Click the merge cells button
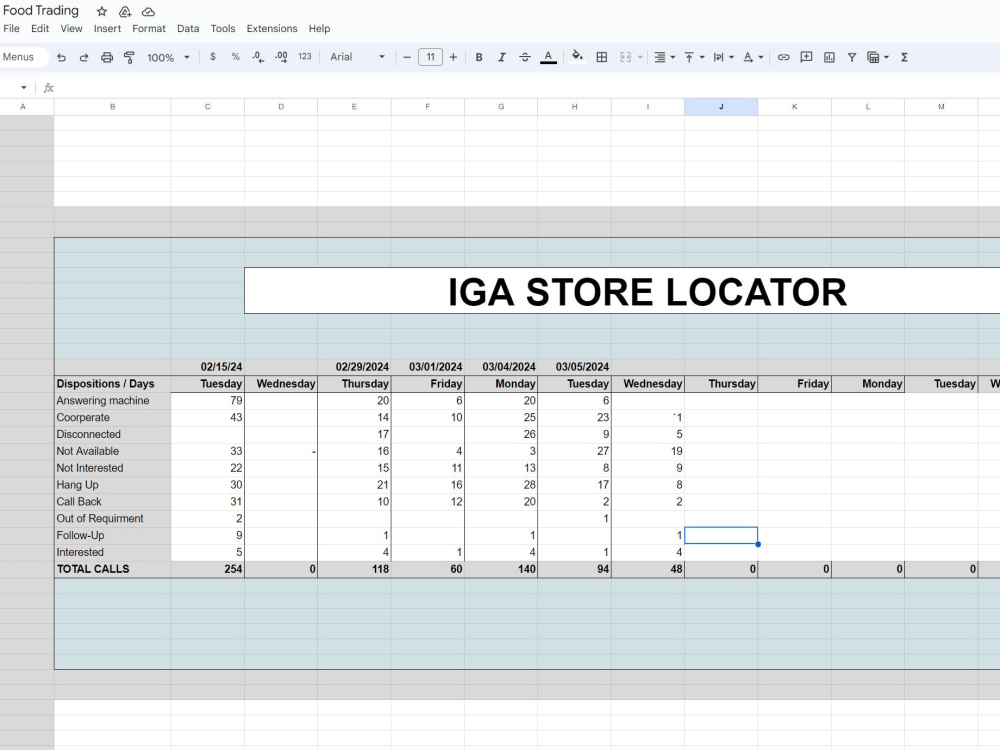The image size is (1000, 750). 626,57
